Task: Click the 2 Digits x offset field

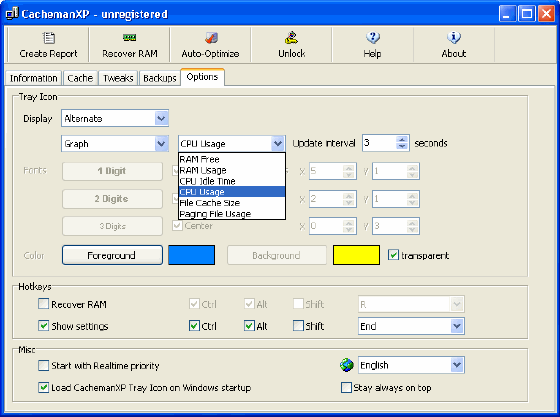Action: point(326,199)
